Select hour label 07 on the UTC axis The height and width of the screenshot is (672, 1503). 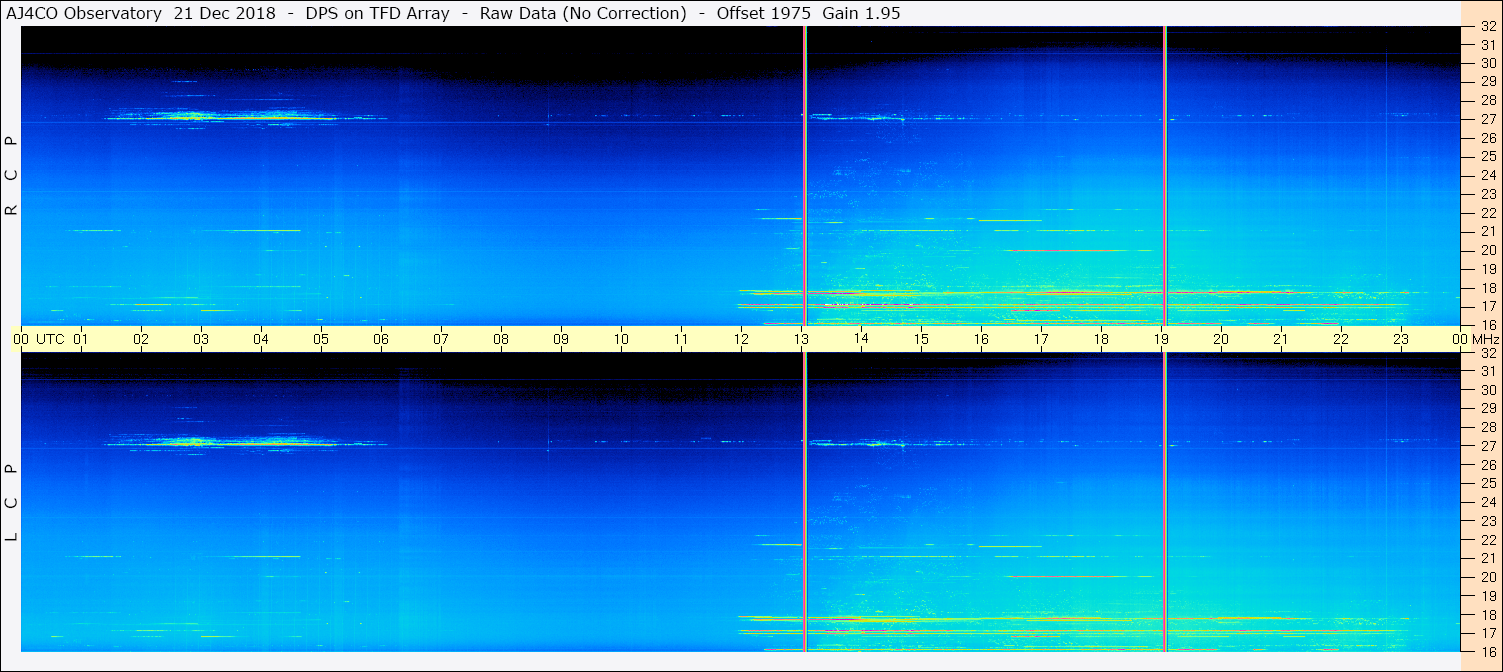click(x=441, y=339)
